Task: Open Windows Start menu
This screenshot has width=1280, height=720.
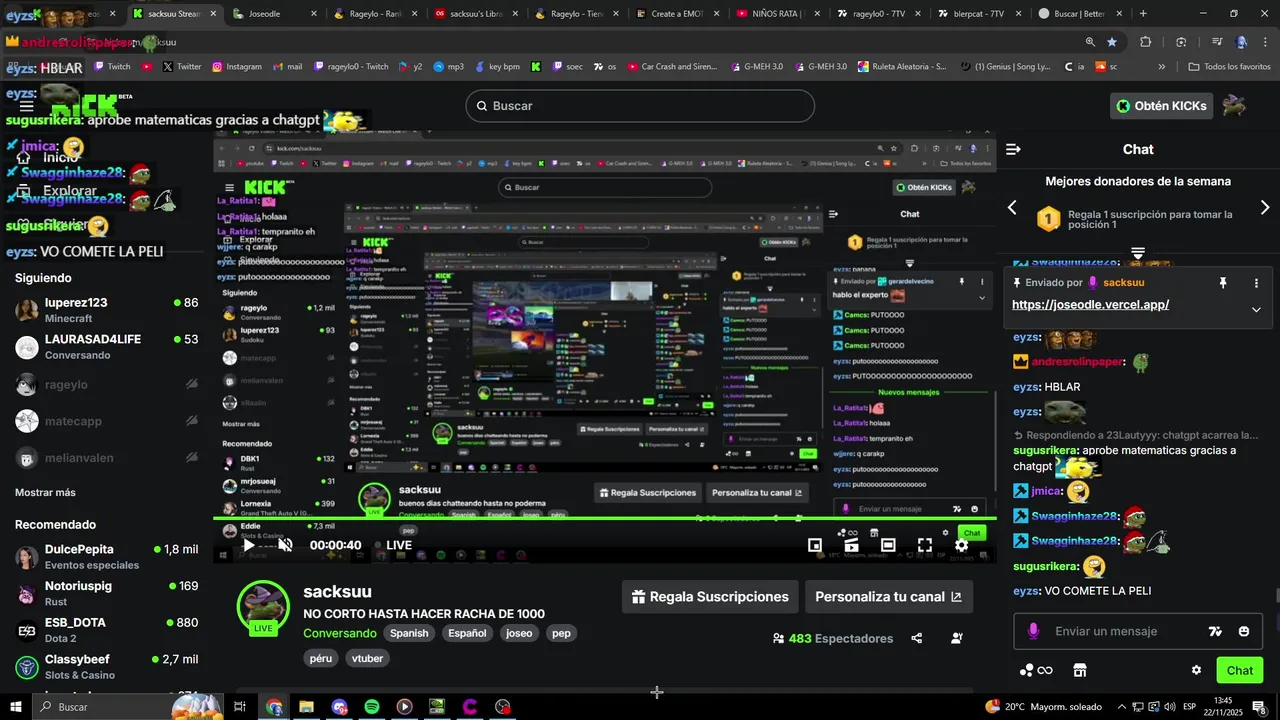Action: point(15,707)
